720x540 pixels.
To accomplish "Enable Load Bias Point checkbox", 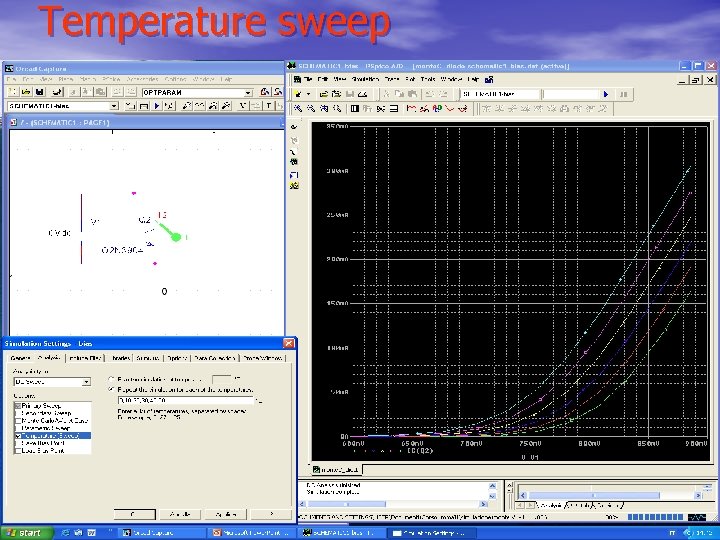I will (x=18, y=450).
